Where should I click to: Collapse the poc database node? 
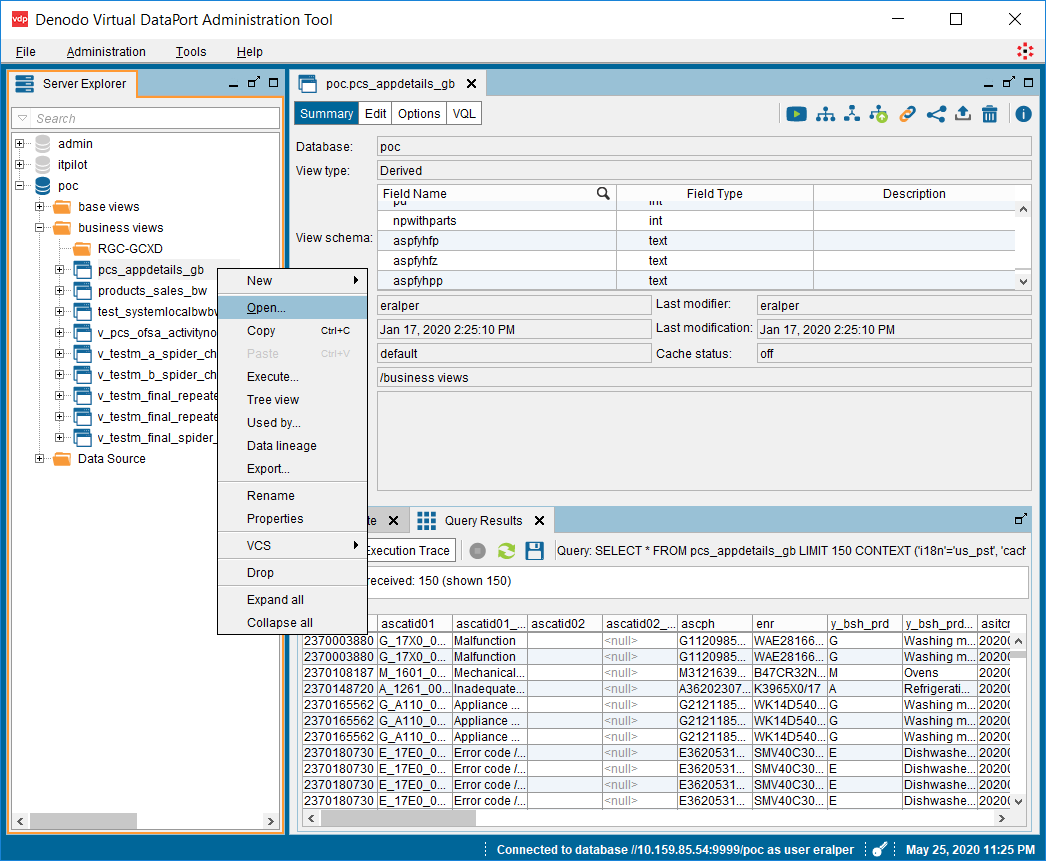19,185
